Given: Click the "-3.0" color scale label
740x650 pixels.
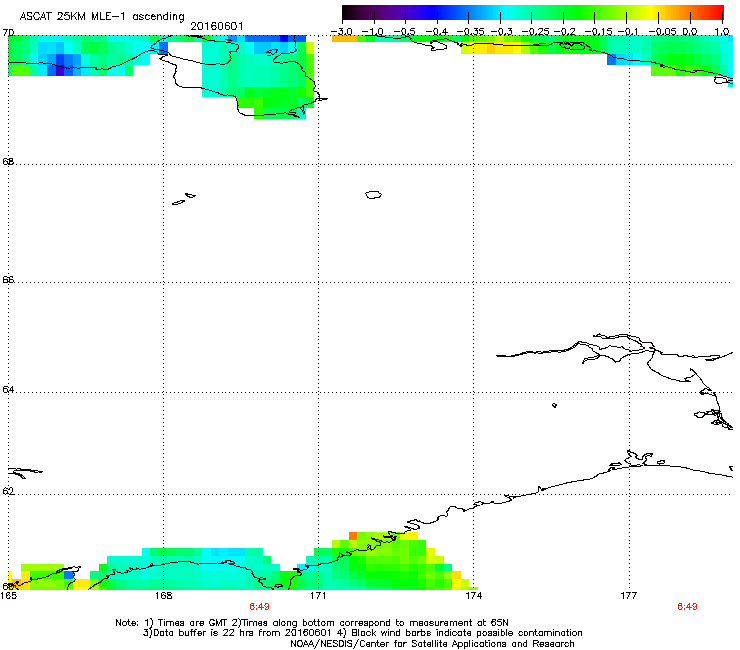Looking at the screenshot, I should (x=341, y=32).
